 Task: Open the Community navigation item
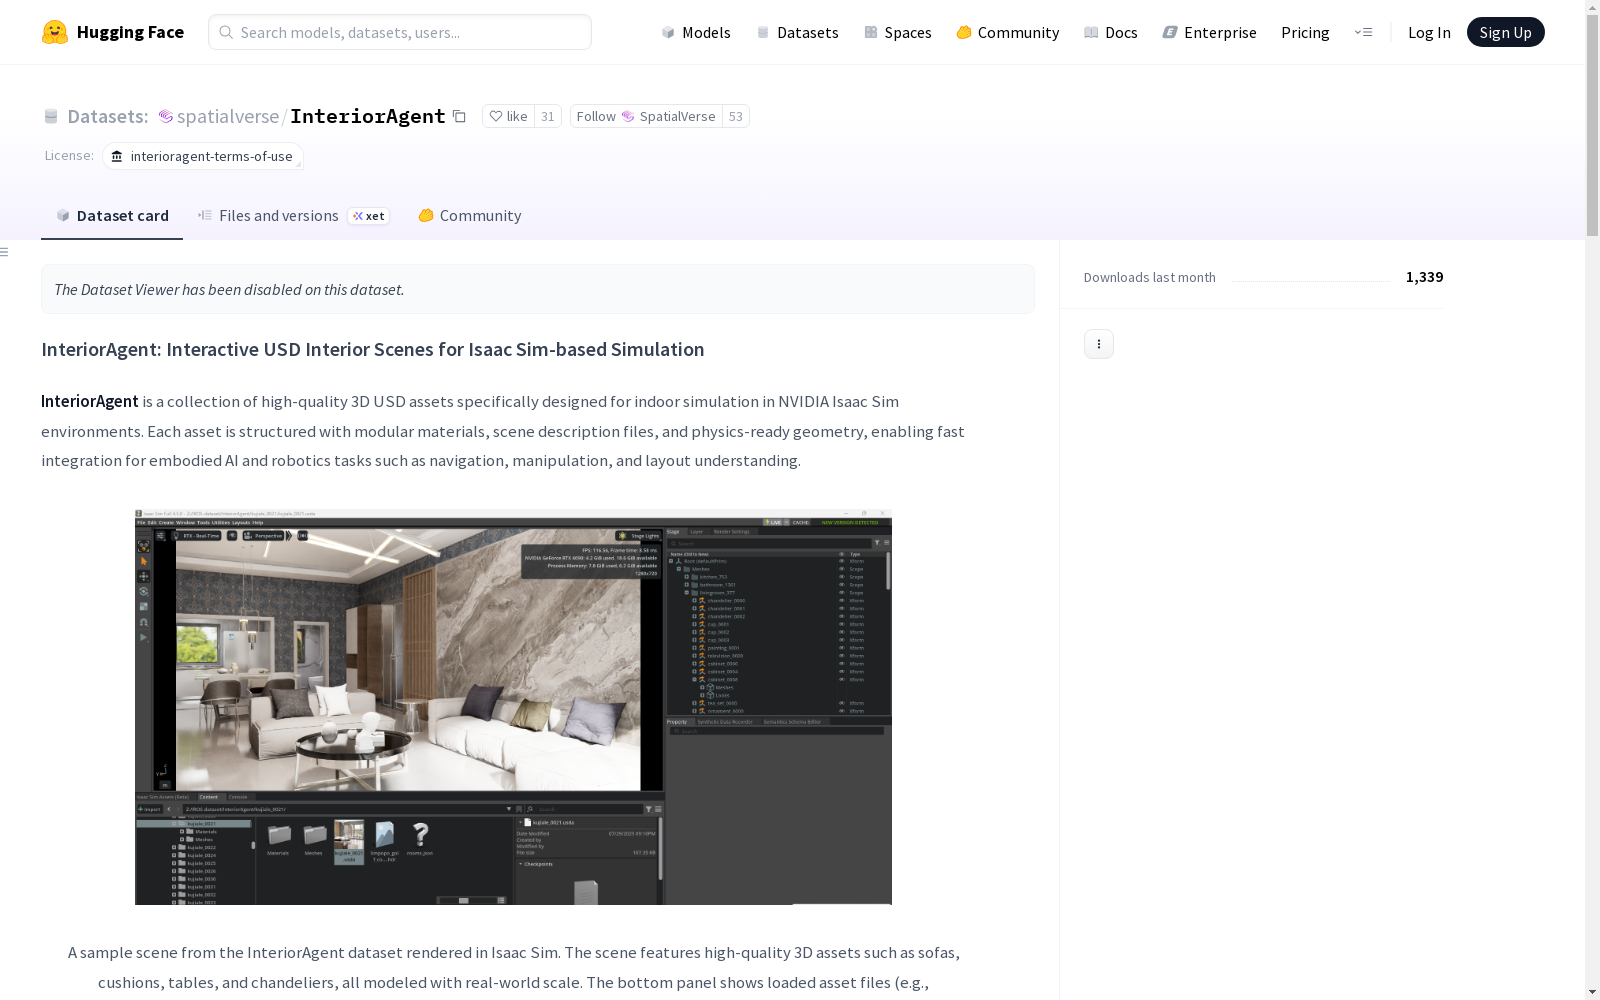coord(1007,32)
